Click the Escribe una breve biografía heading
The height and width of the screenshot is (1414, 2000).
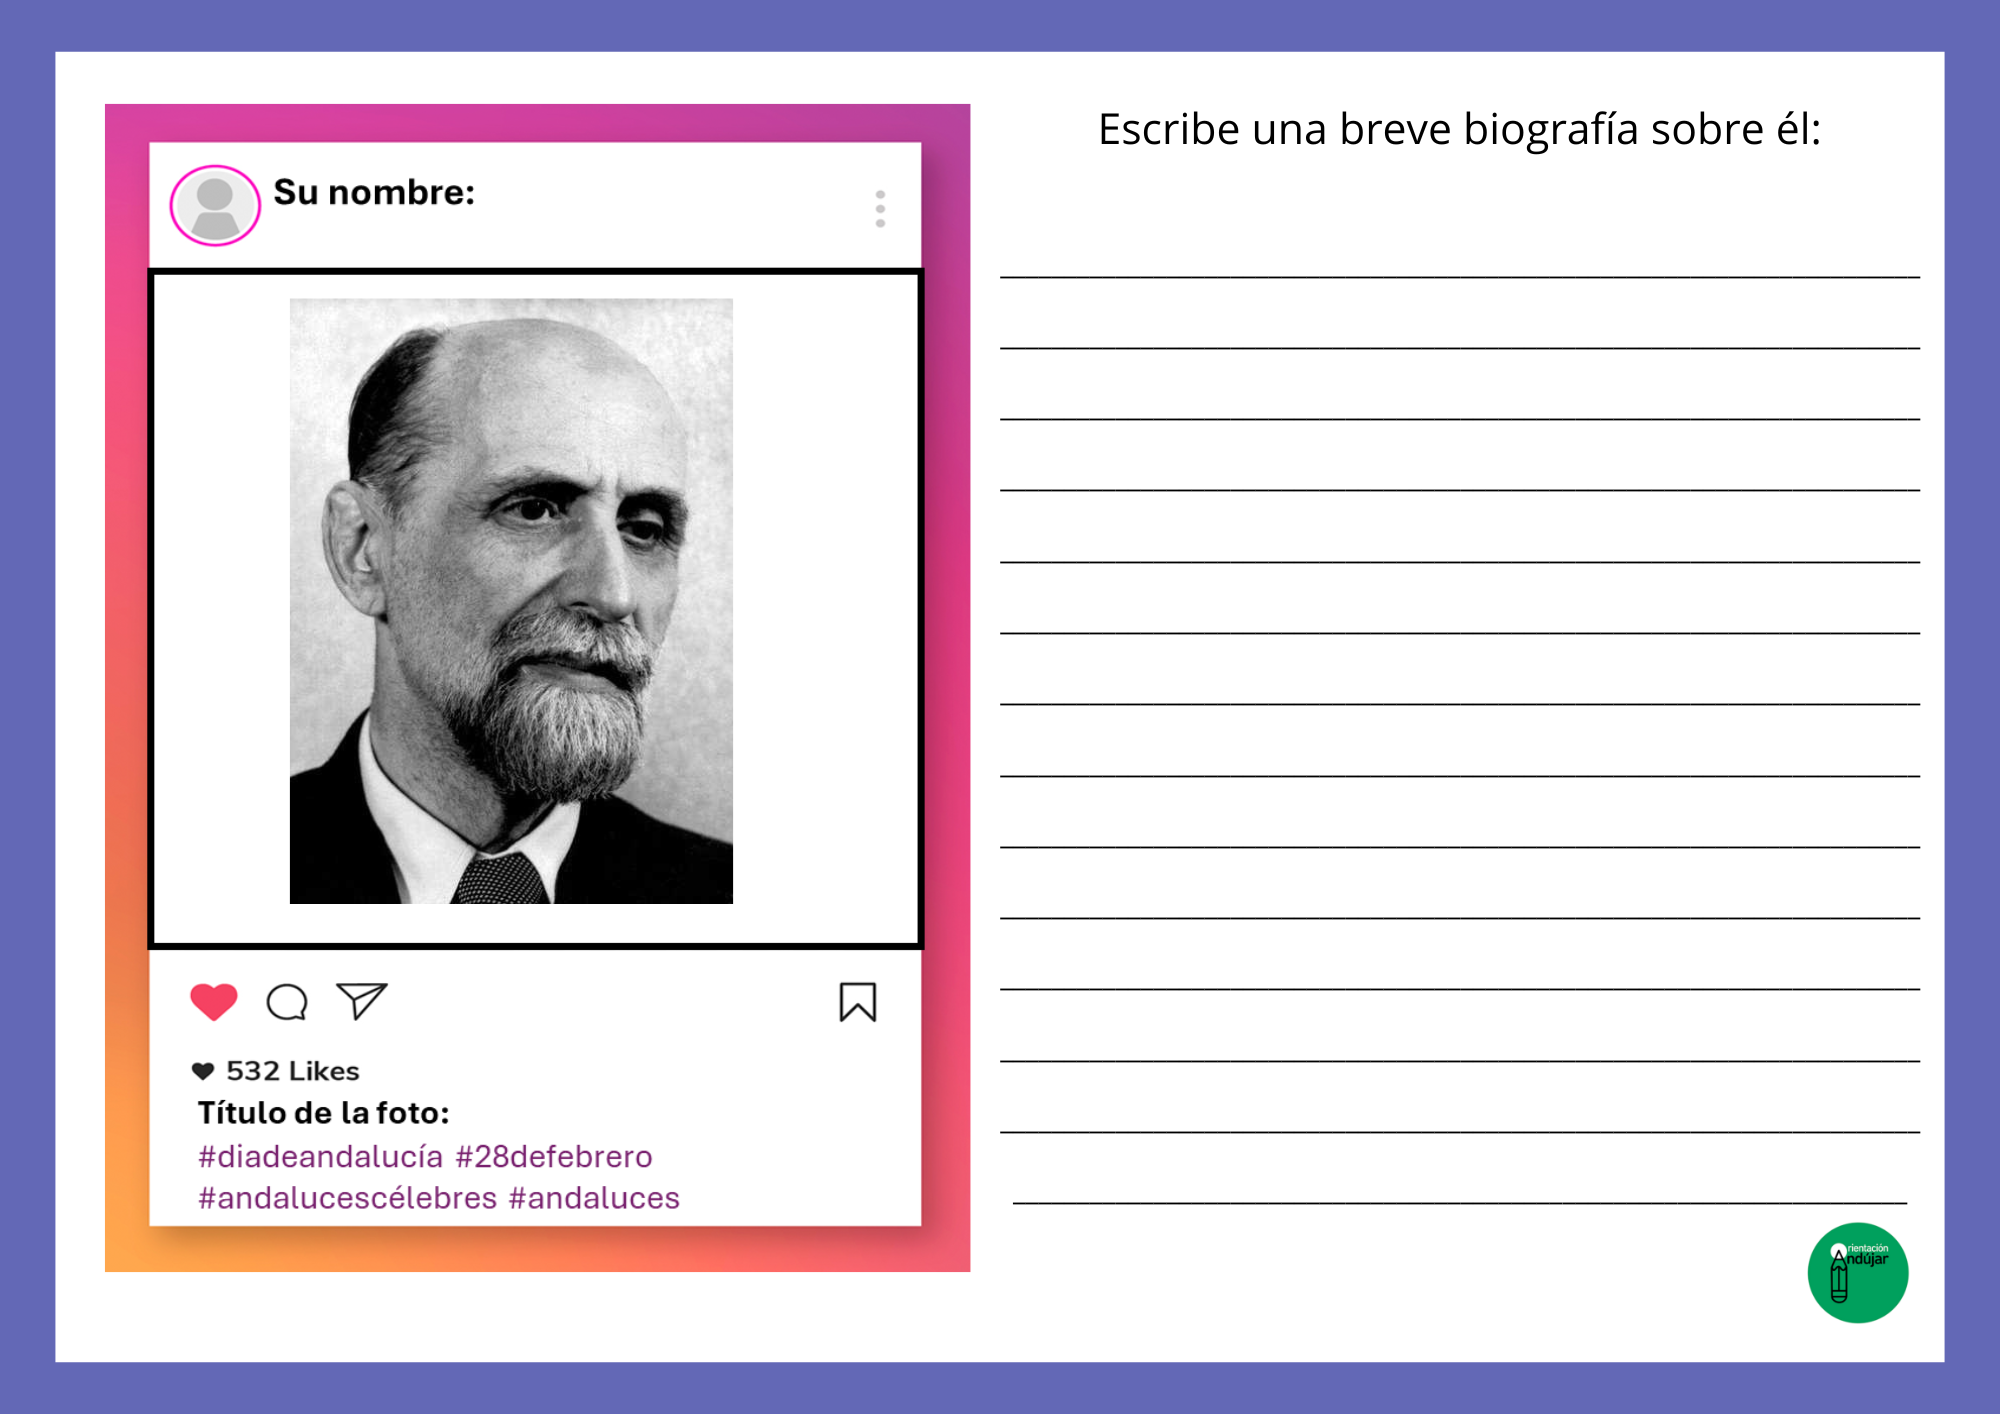click(x=1460, y=130)
